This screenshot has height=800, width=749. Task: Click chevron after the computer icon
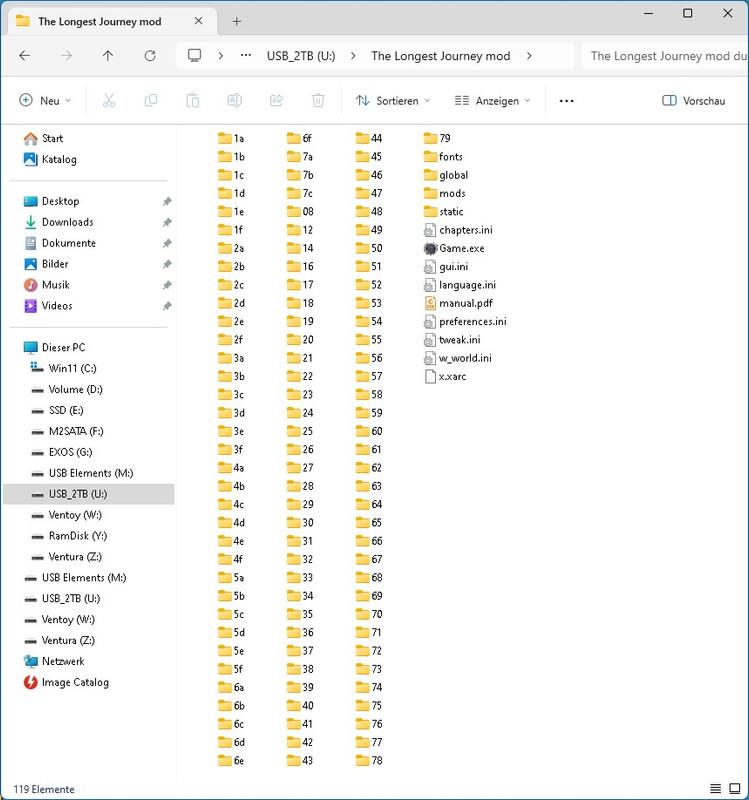[x=220, y=56]
